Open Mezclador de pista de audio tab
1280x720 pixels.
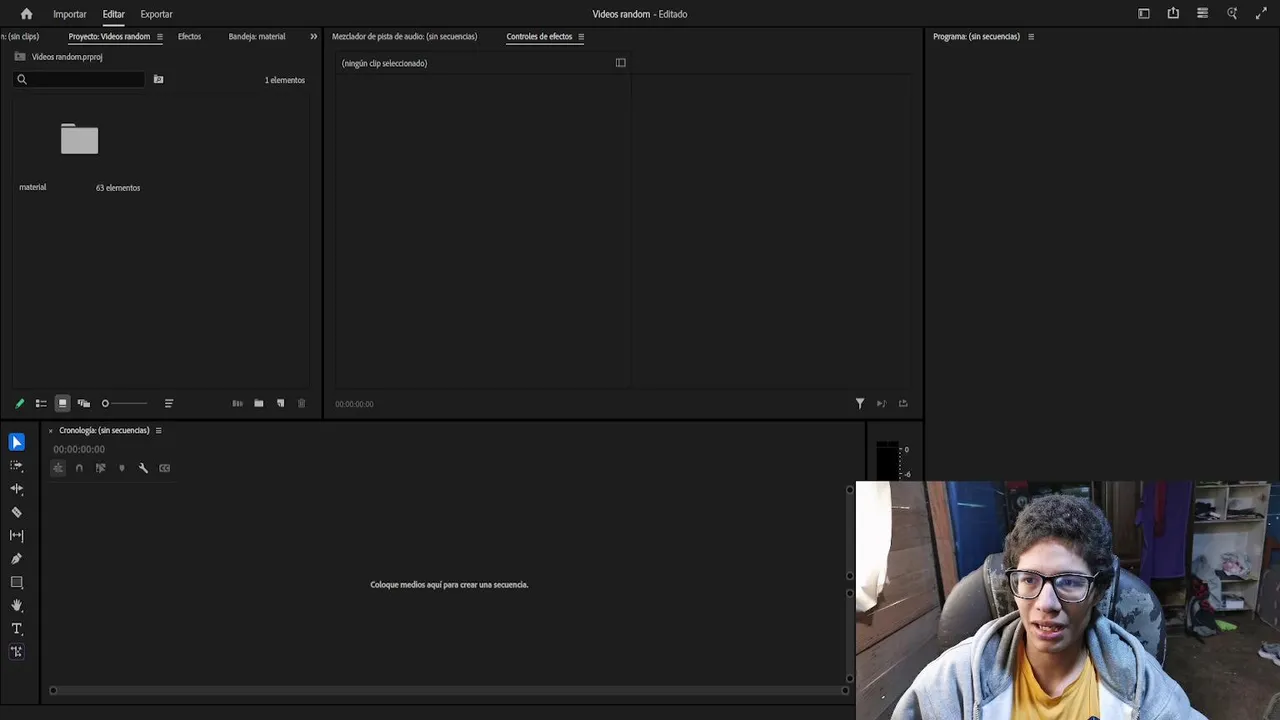click(404, 37)
